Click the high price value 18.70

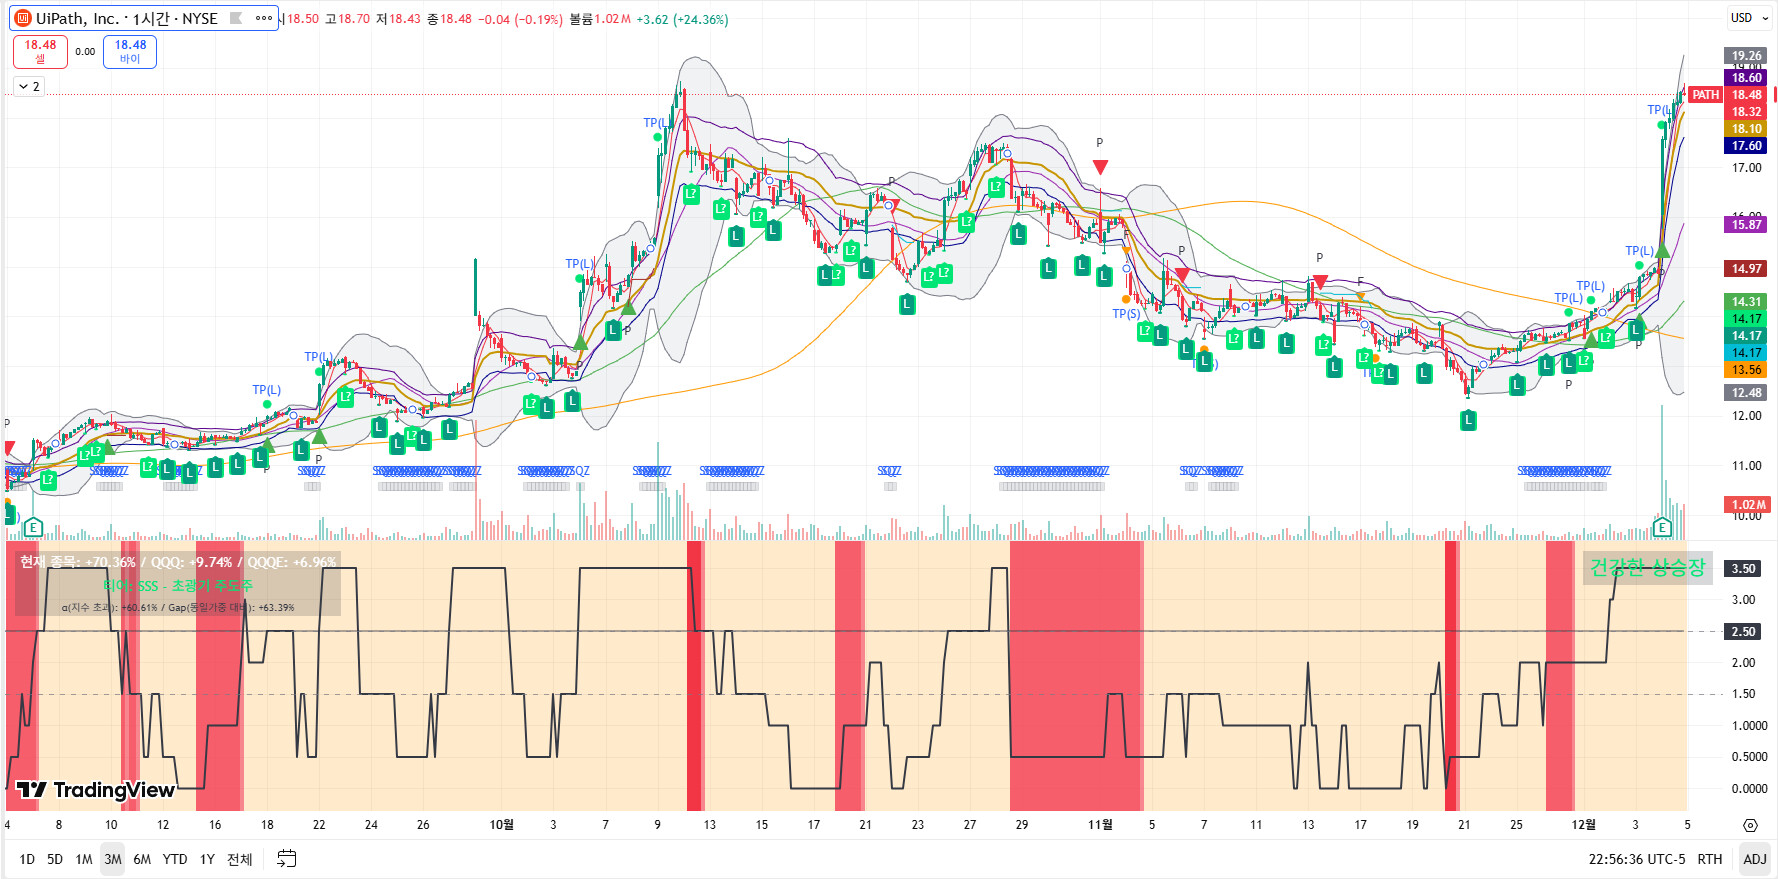tap(354, 19)
